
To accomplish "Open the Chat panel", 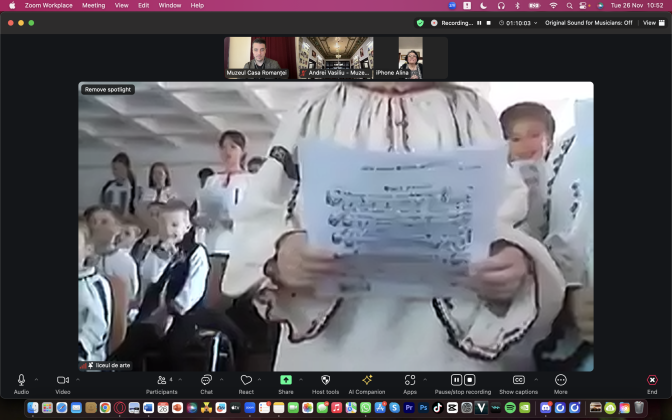I will pyautogui.click(x=206, y=381).
